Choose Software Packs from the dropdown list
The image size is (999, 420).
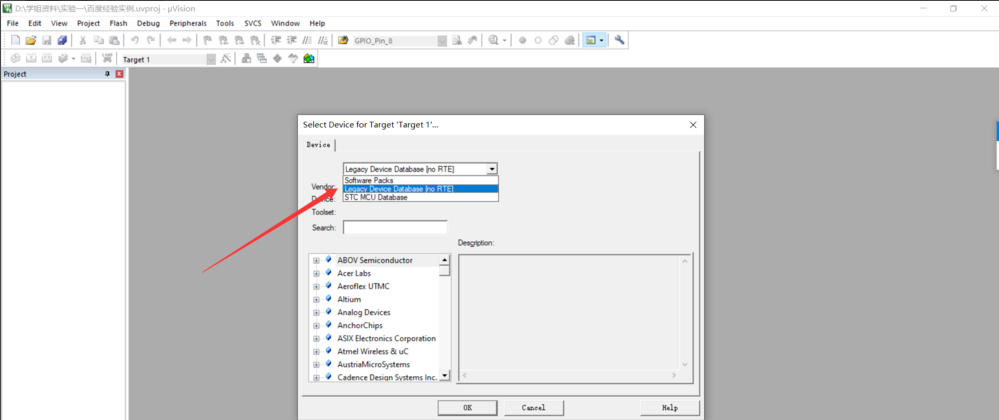(x=420, y=180)
